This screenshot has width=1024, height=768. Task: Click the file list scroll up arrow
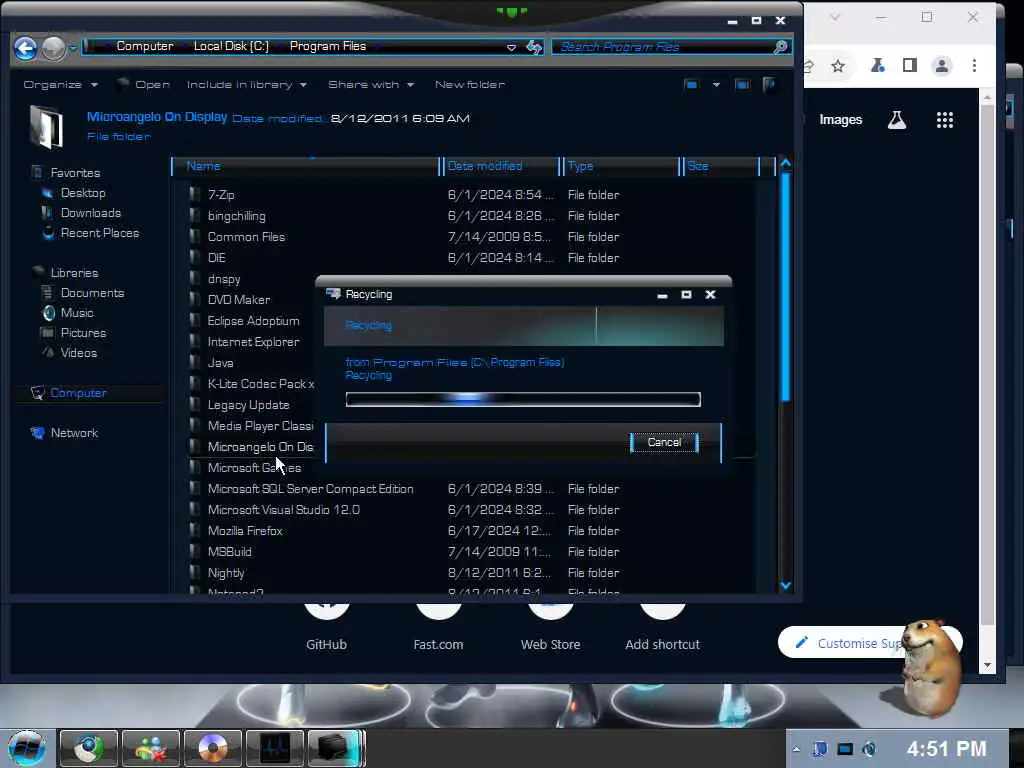pyautogui.click(x=786, y=163)
